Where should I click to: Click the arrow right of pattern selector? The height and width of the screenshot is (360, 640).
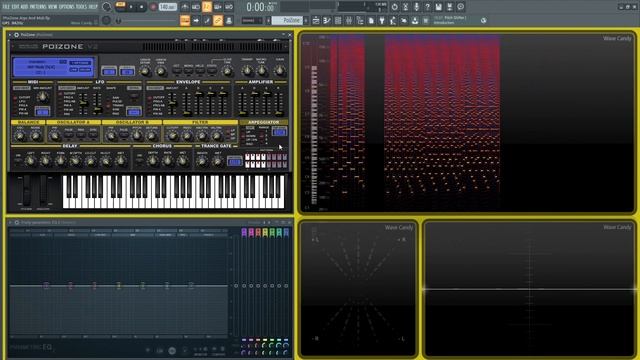[306, 20]
